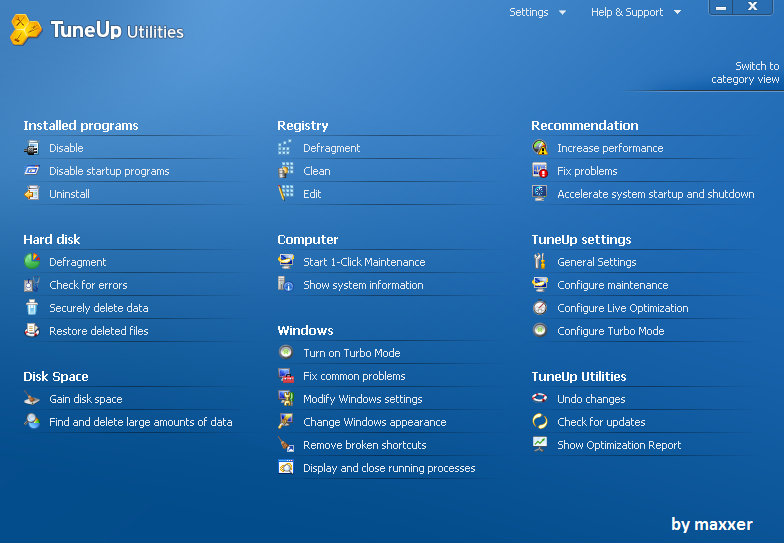This screenshot has height=543, width=784.
Task: Open Modify Windows settings link
Action: click(362, 399)
